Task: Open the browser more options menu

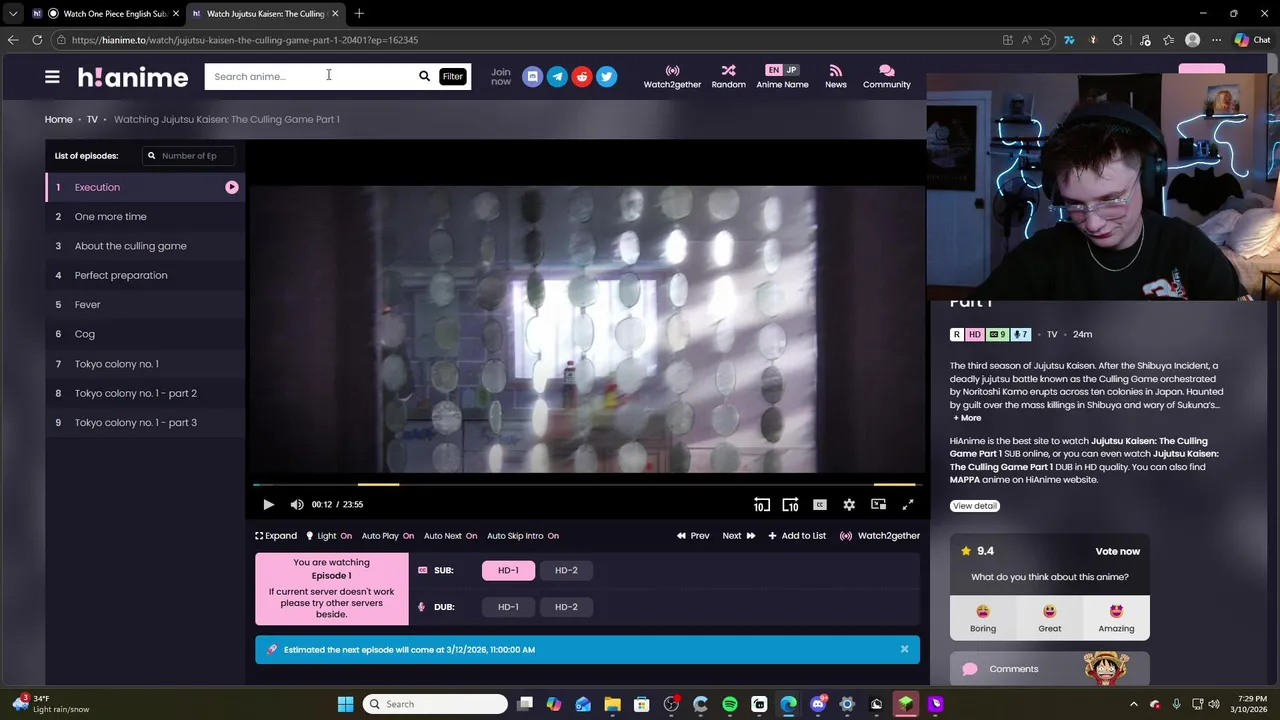Action: [1216, 40]
